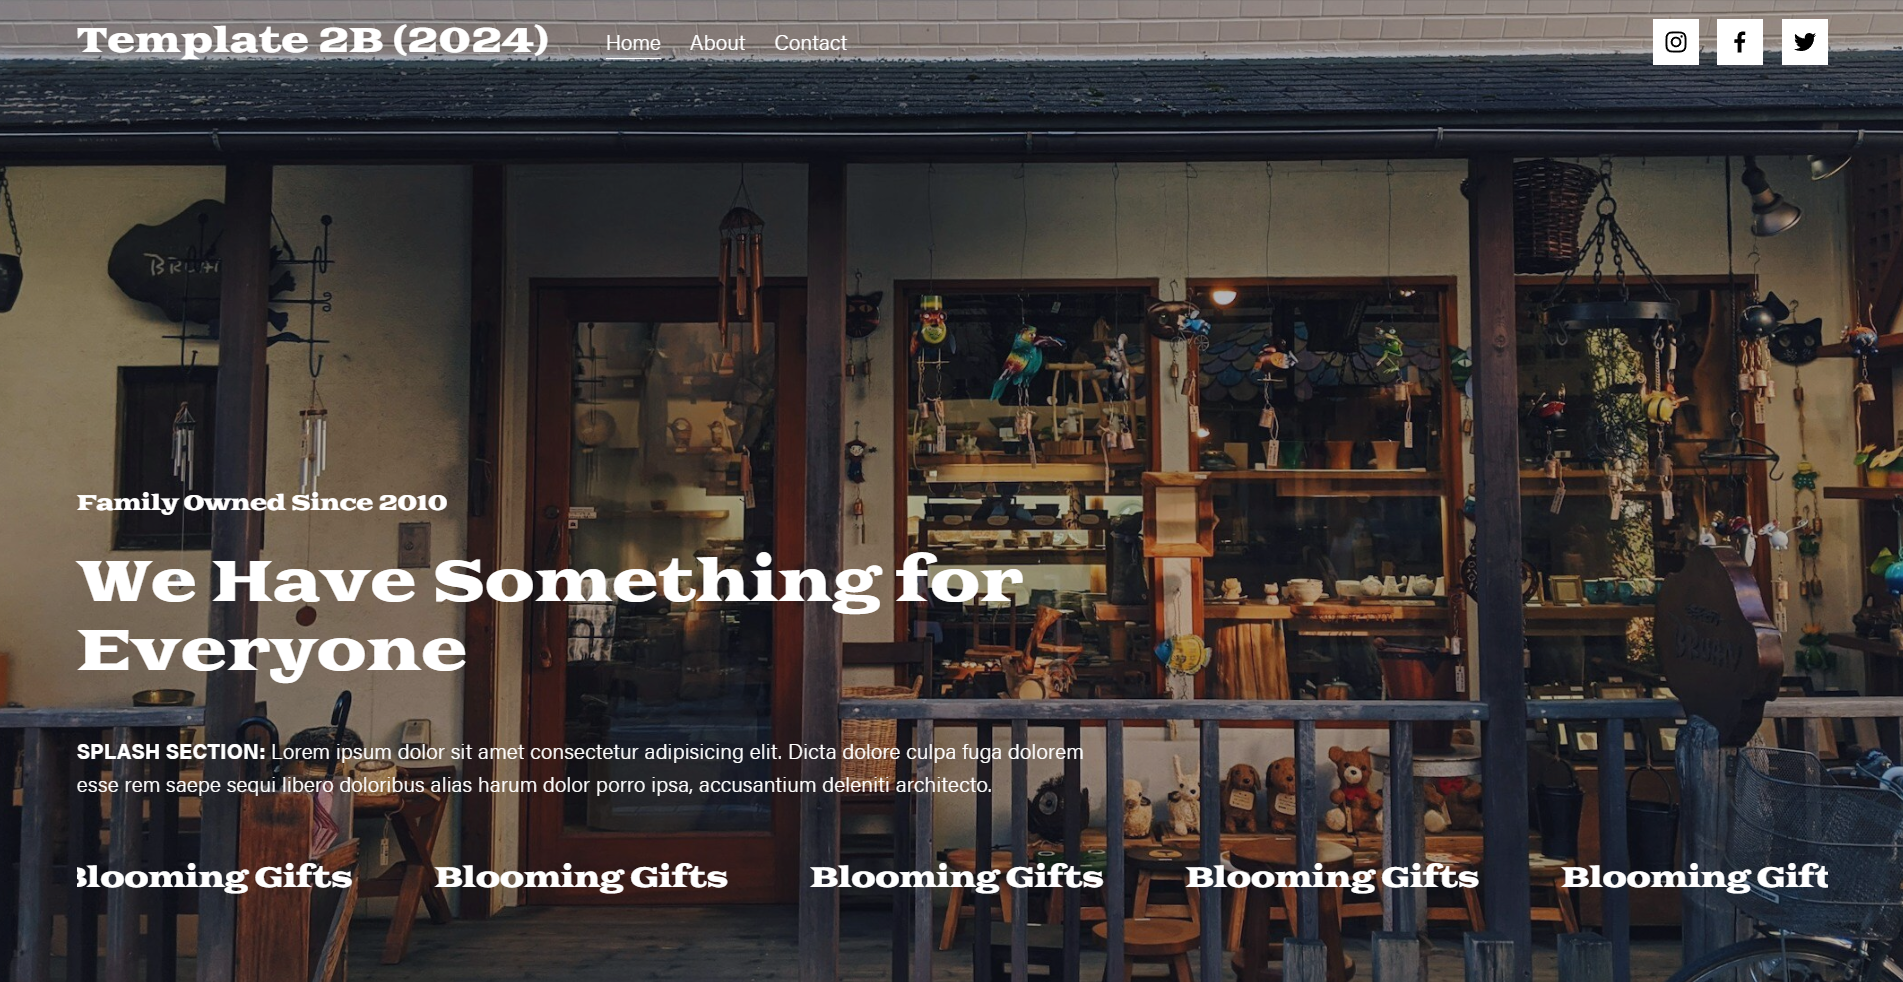Click the Lorem ipsum paragraph text

580,768
